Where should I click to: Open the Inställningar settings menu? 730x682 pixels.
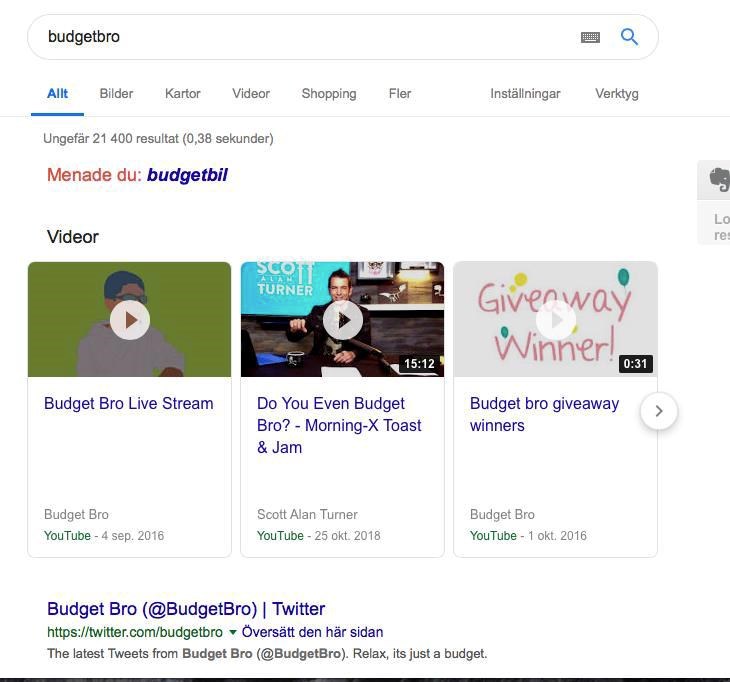525,93
